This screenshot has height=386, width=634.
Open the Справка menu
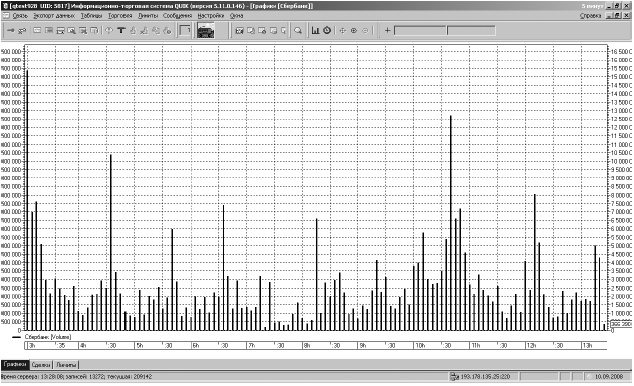click(590, 16)
